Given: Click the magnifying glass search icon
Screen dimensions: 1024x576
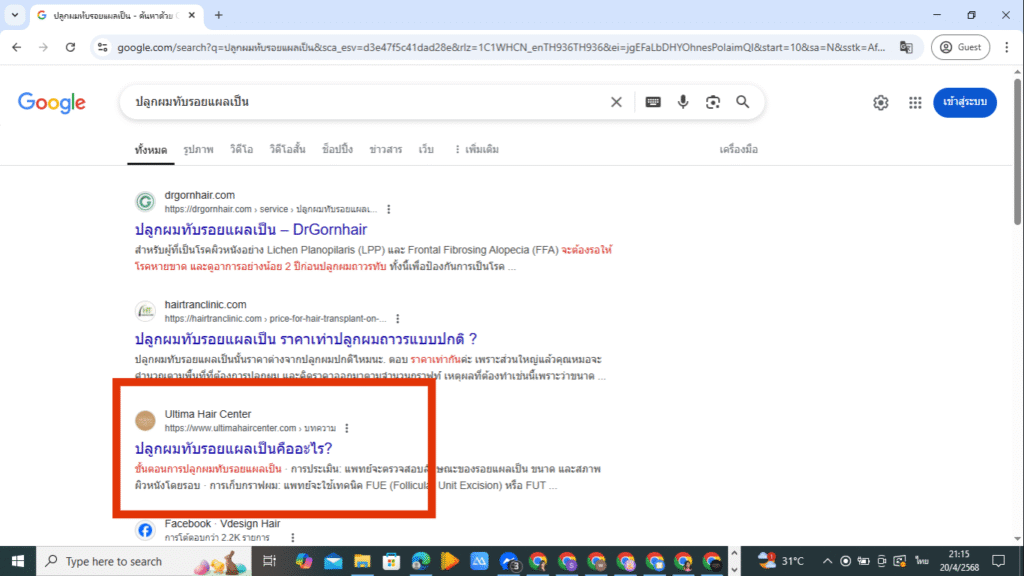Looking at the screenshot, I should coord(743,102).
